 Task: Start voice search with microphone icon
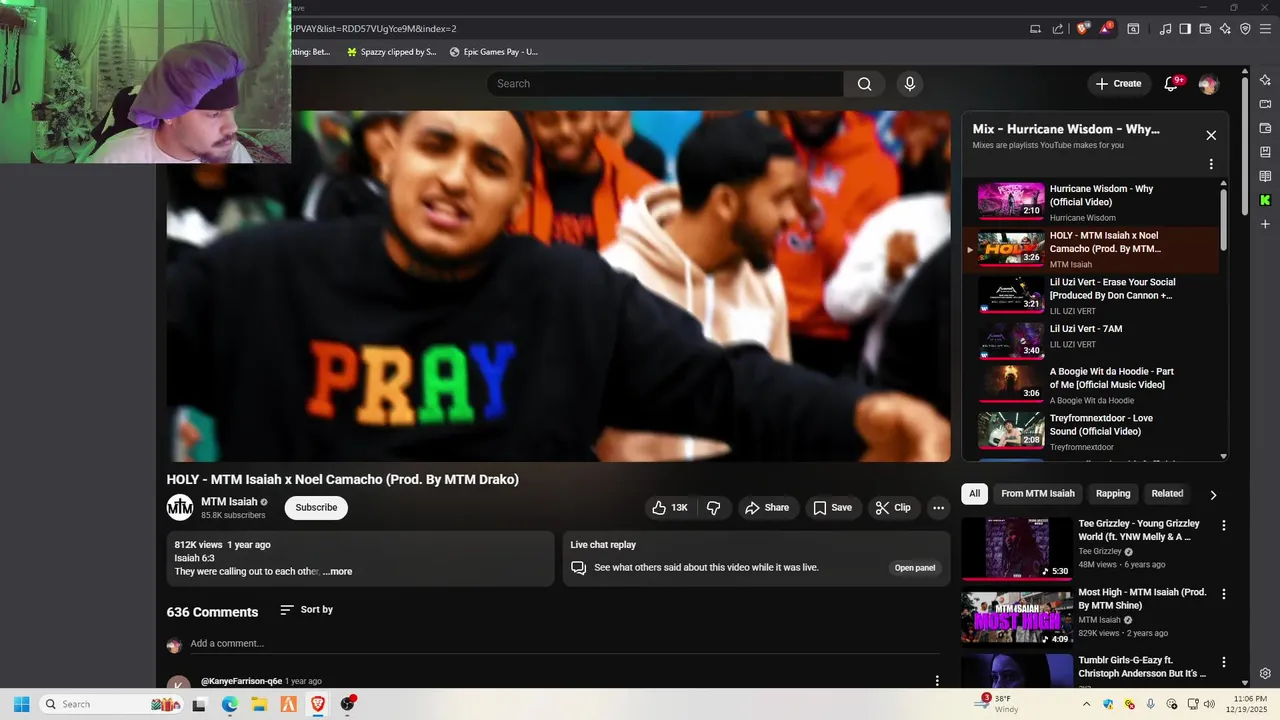tap(910, 84)
